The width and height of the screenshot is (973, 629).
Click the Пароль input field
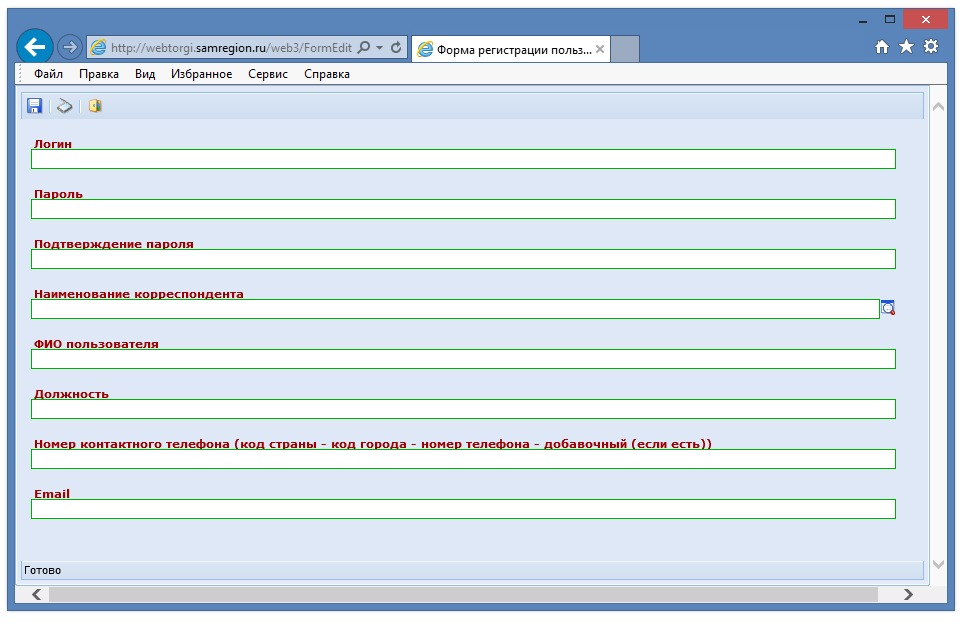tap(463, 209)
